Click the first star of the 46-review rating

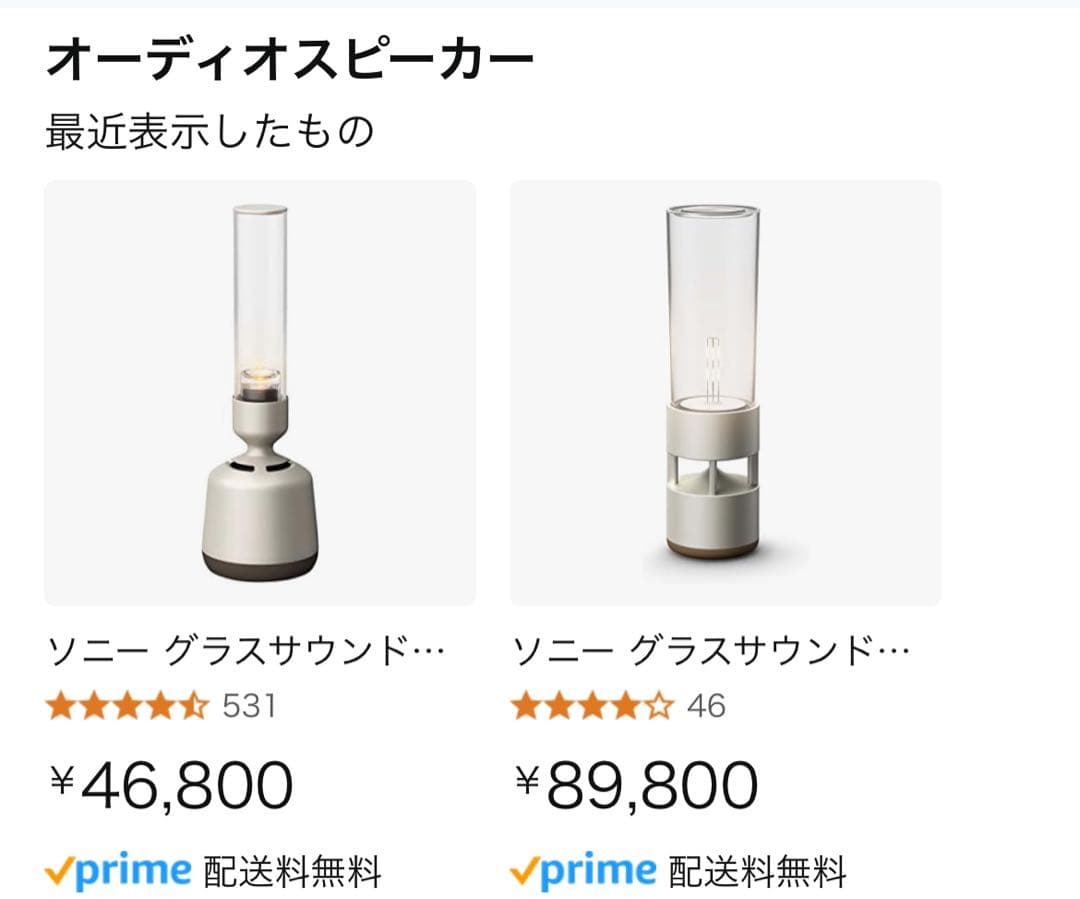click(526, 707)
